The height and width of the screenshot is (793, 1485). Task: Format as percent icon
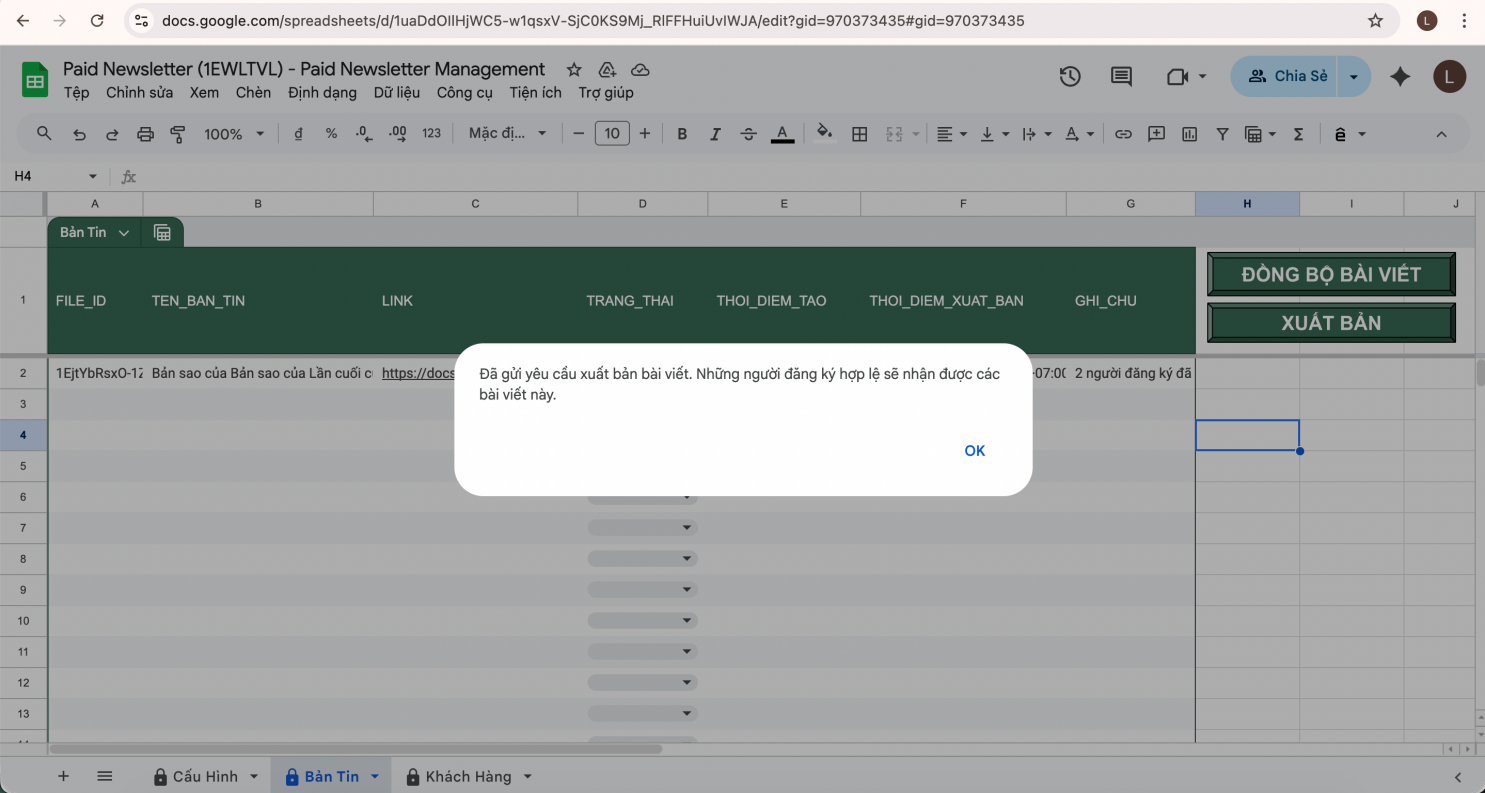tap(331, 133)
